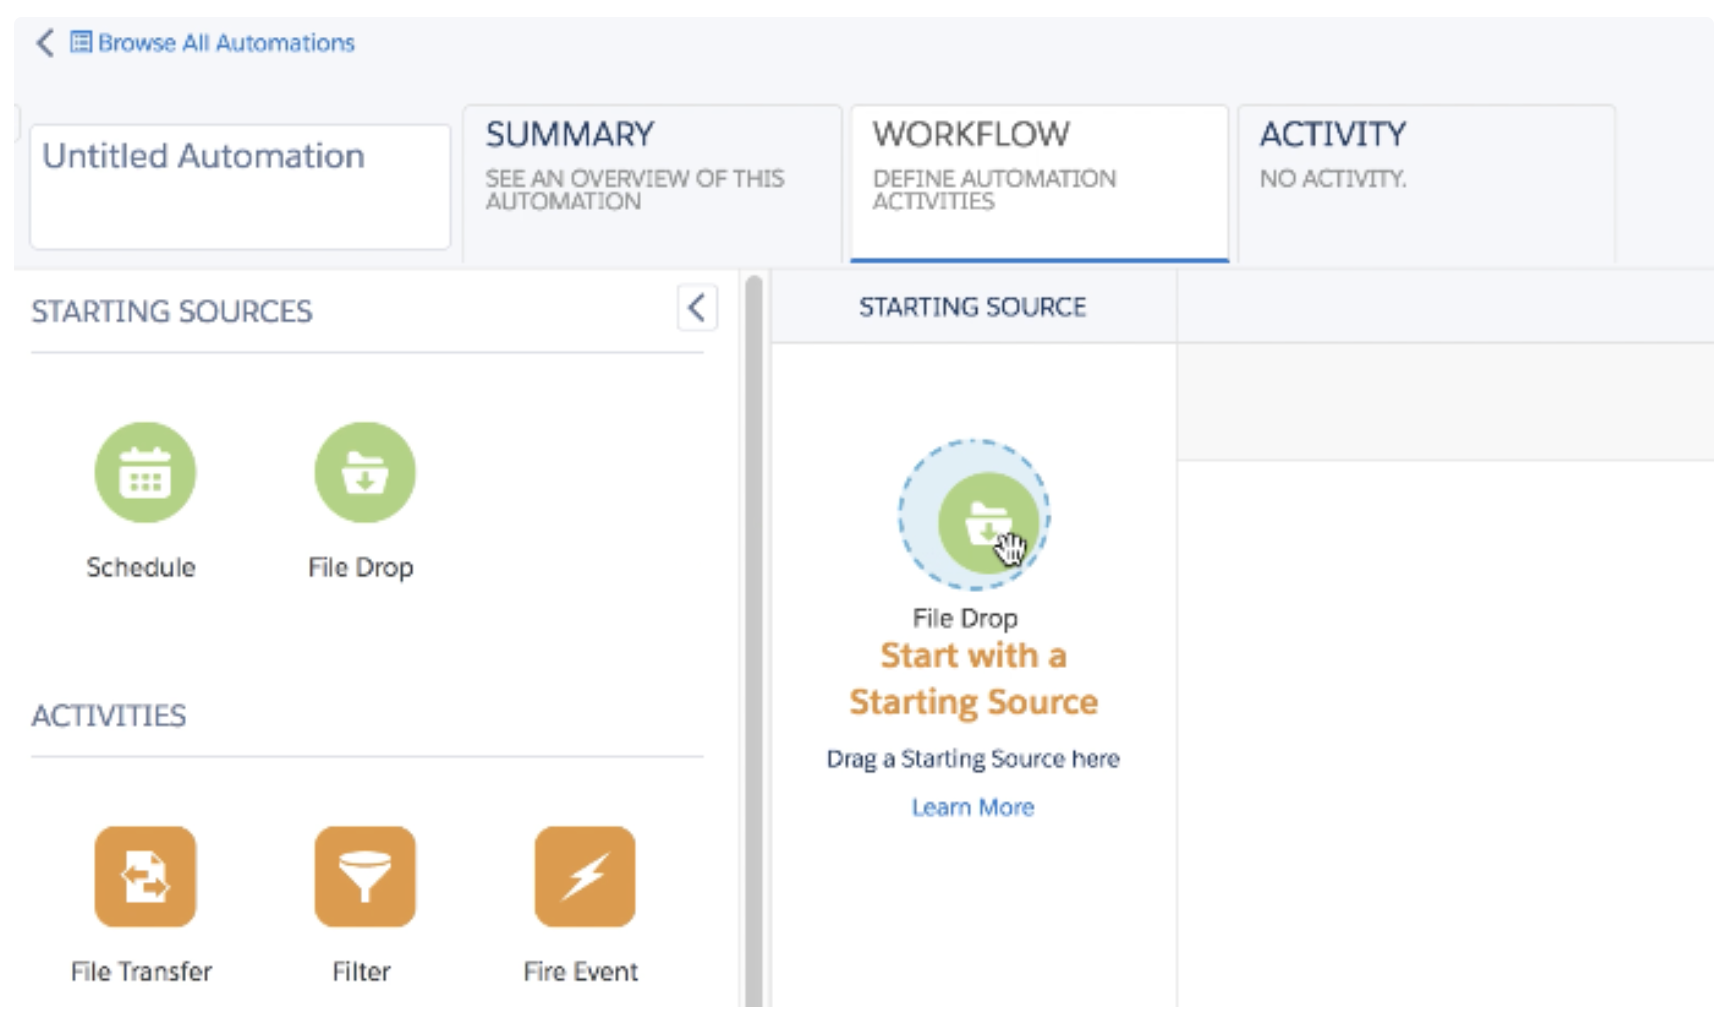Click the Fire Event activity icon
This screenshot has width=1736, height=1034.
[584, 876]
